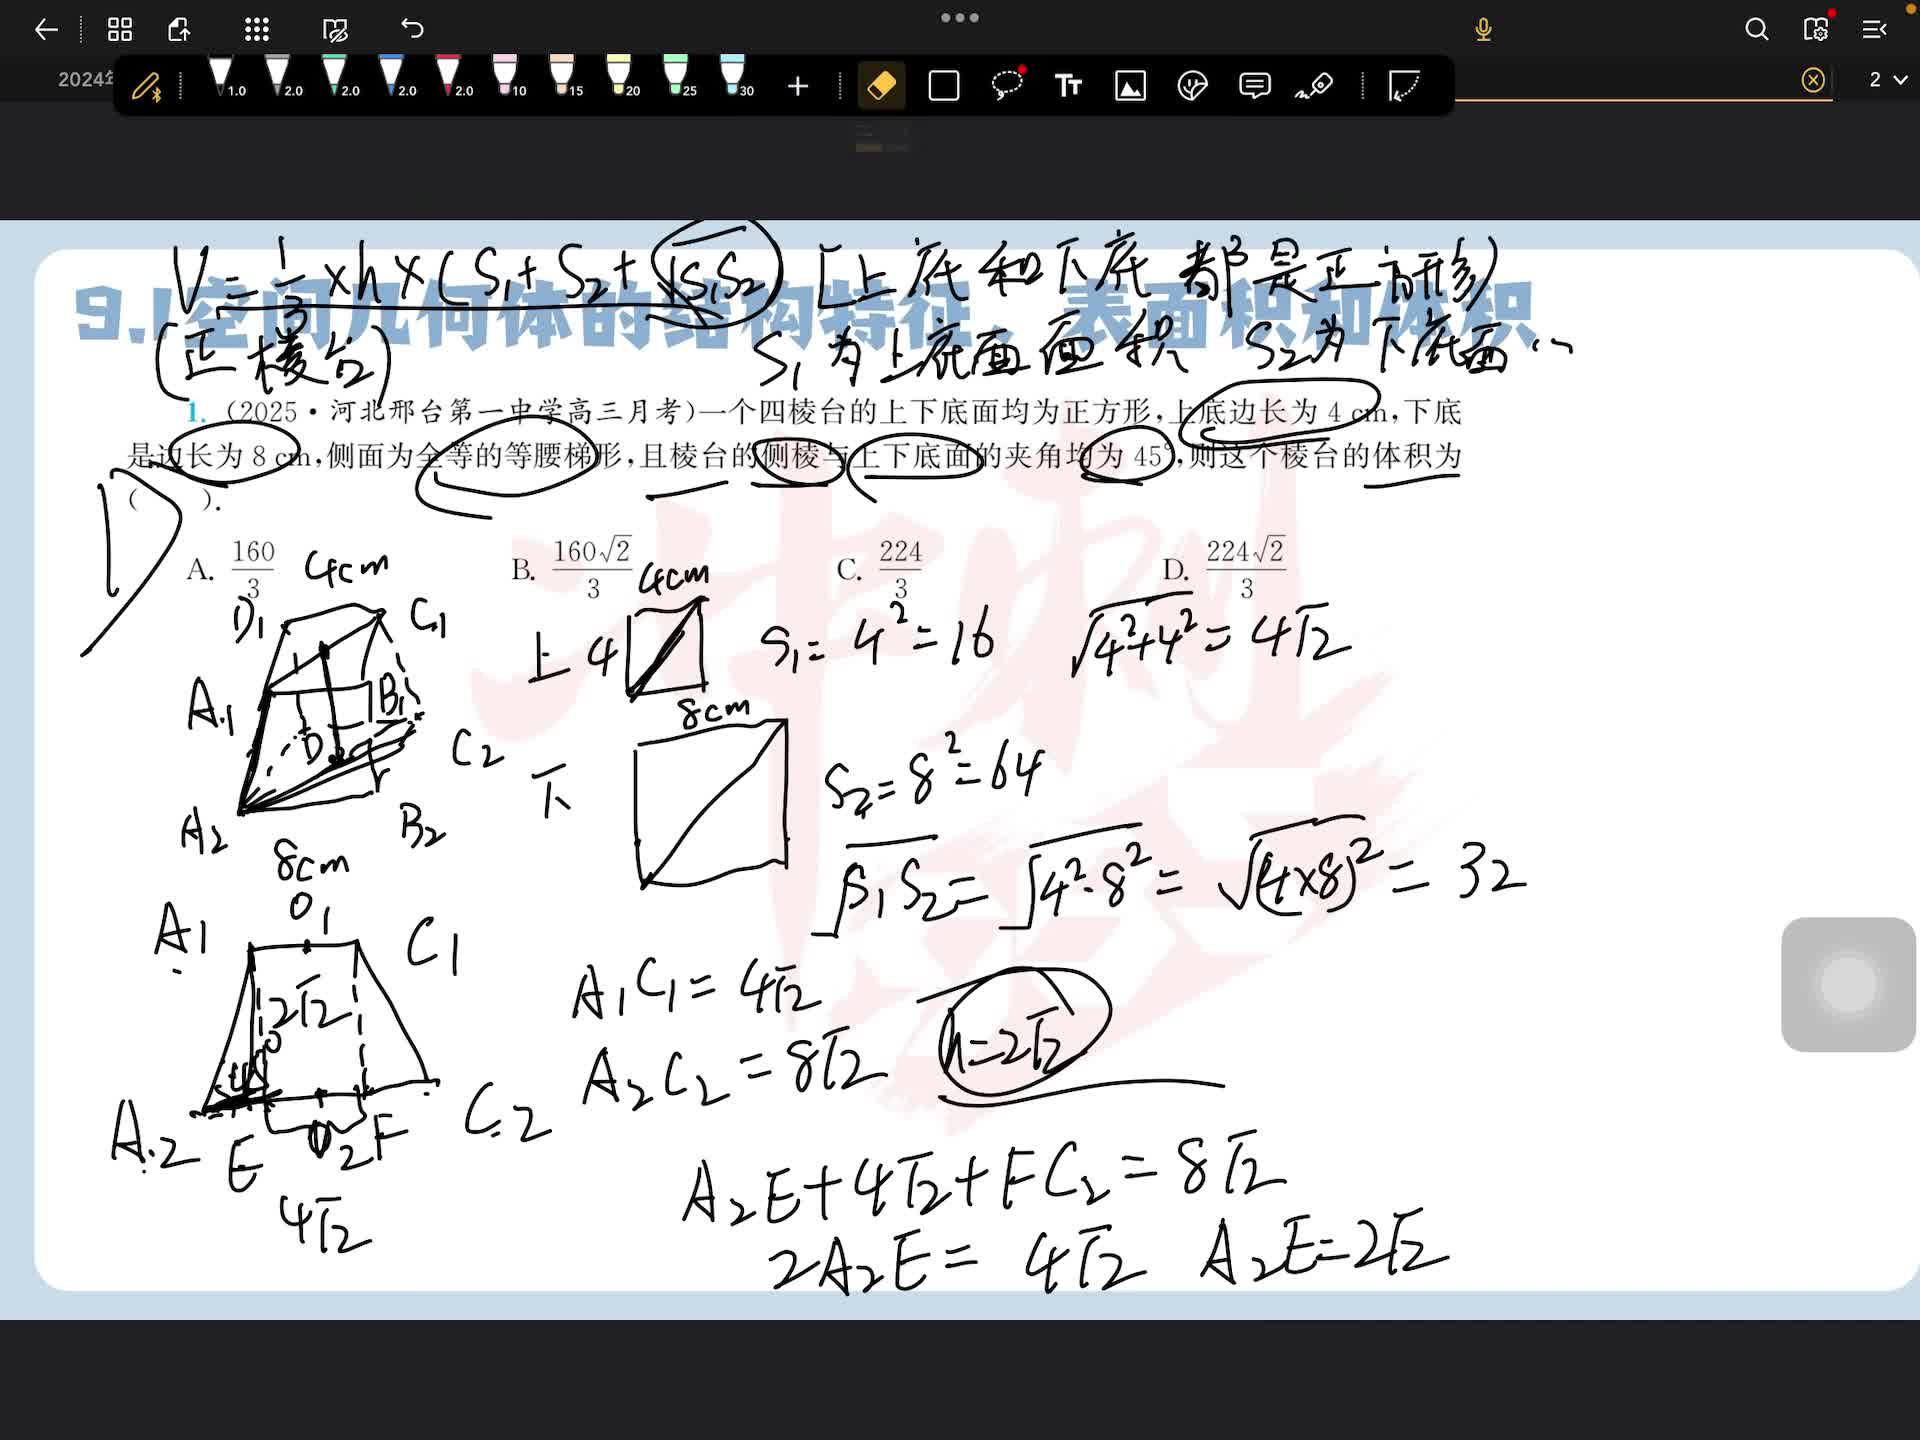
Task: Select the eraser tool
Action: [x=881, y=86]
